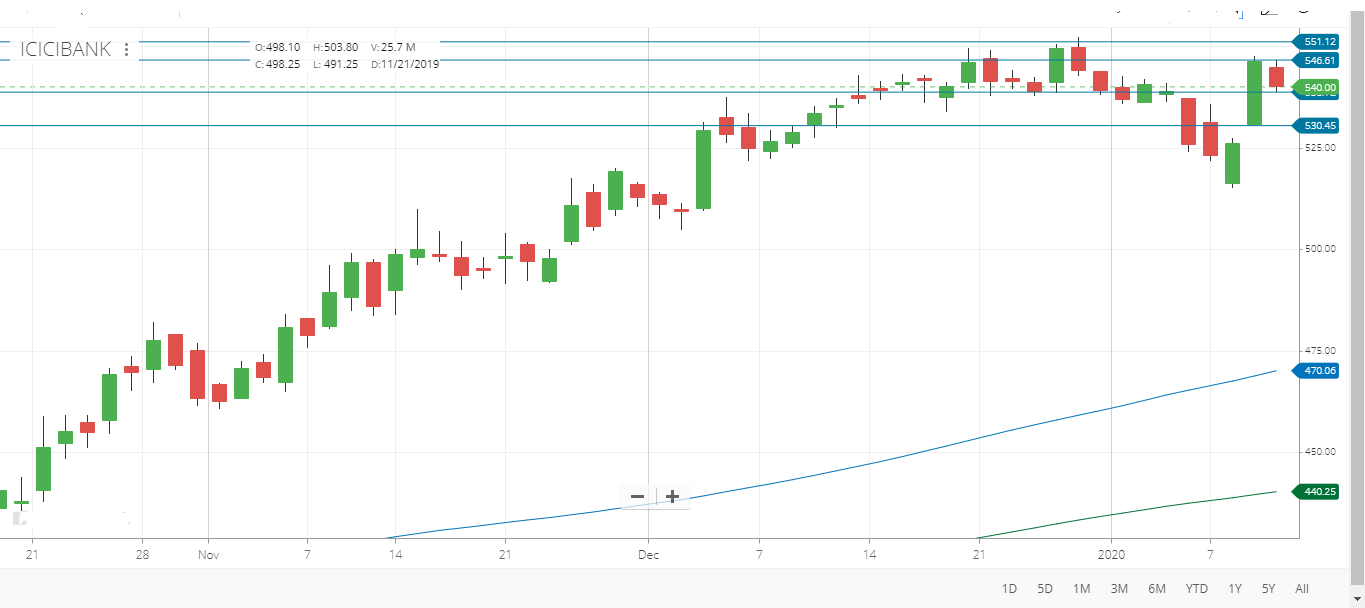Open the three-dot menu beside ICICIBANK
1365x608 pixels.
(126, 50)
